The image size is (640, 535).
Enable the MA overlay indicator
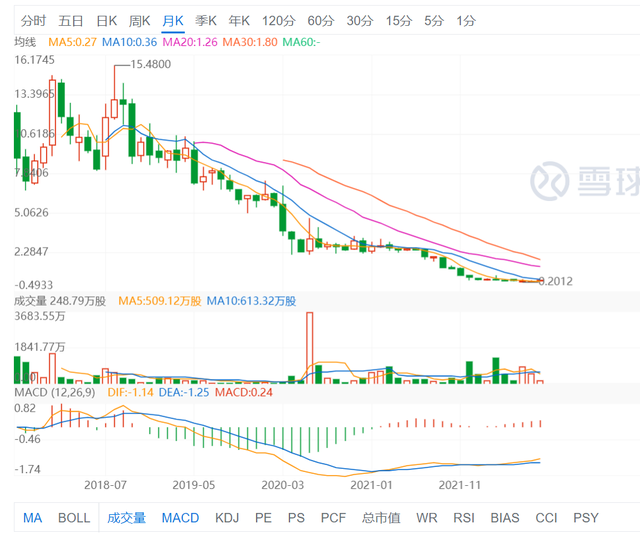pos(32,518)
